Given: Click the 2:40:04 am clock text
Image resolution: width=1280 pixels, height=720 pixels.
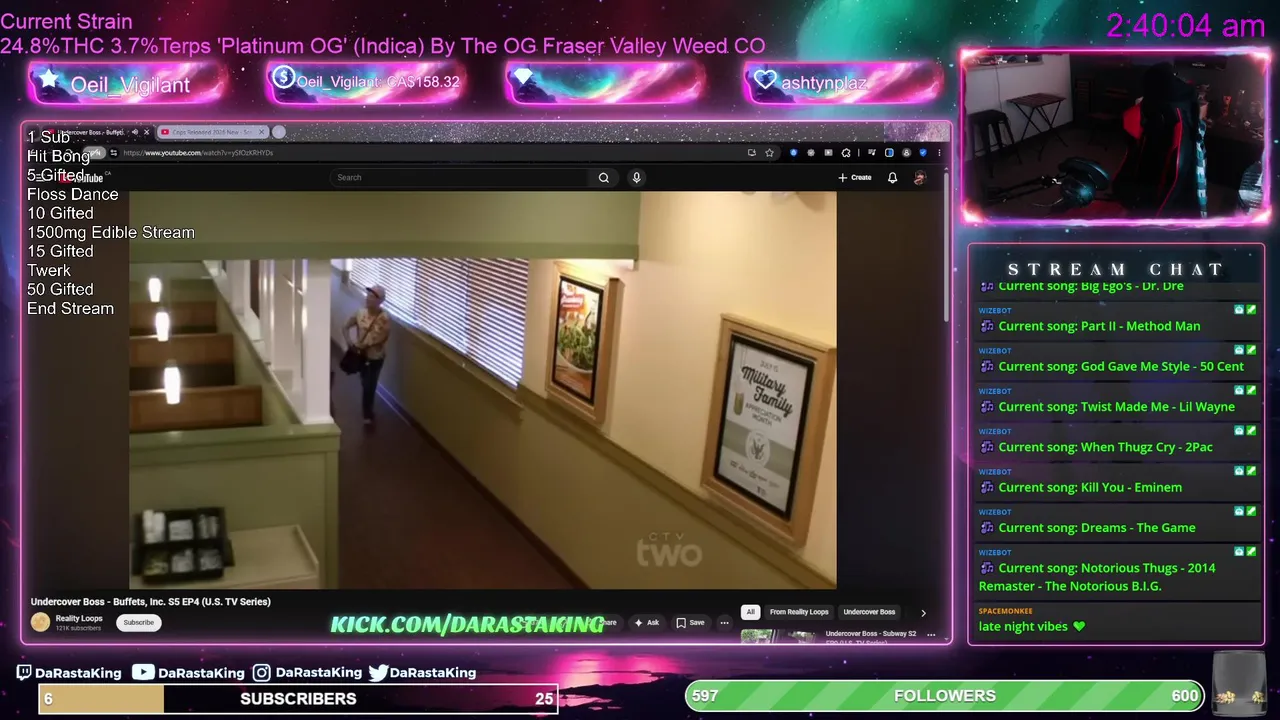Looking at the screenshot, I should [x=1186, y=26].
